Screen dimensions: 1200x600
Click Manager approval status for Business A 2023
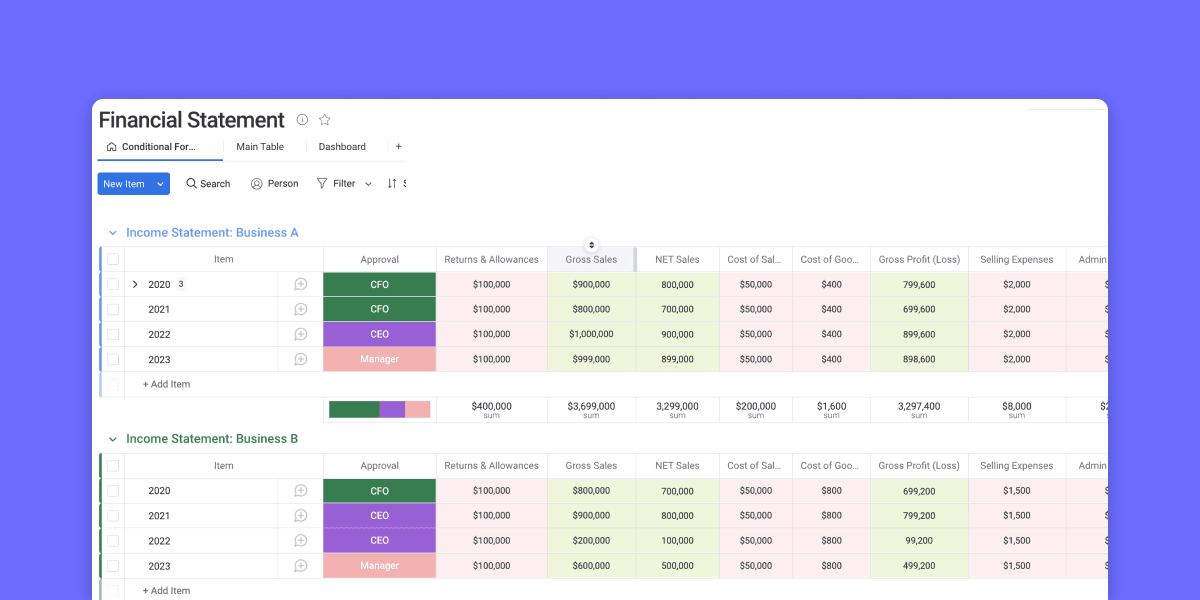click(380, 359)
